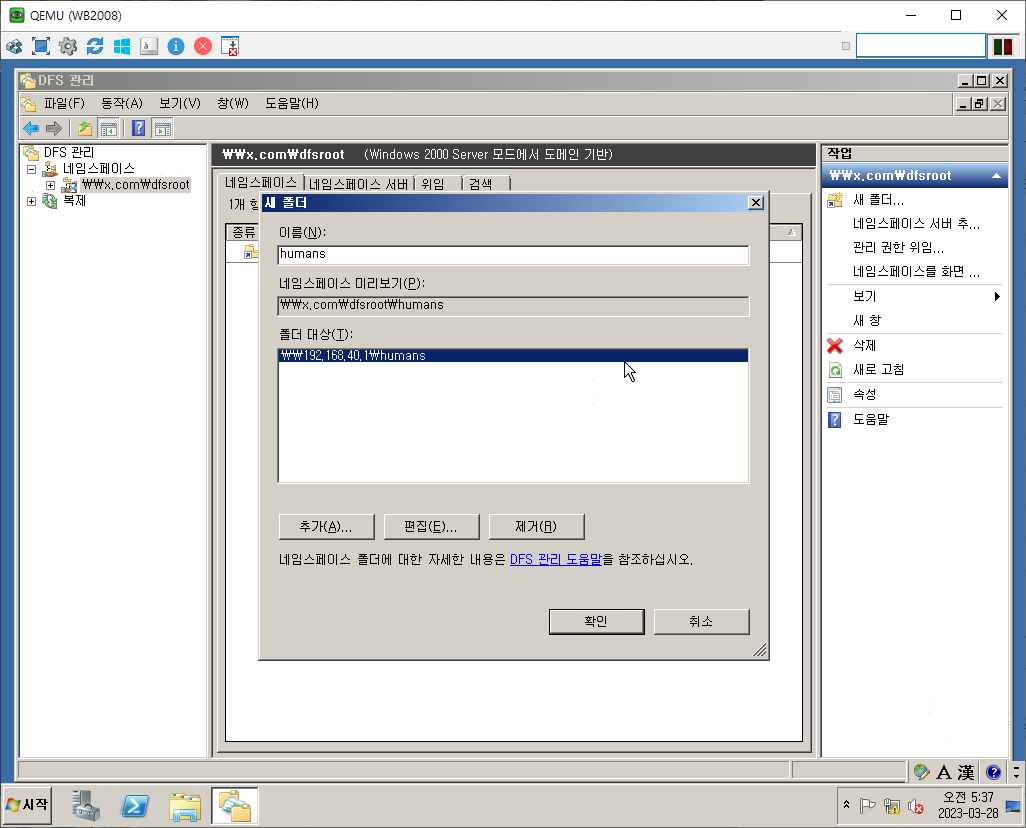Collapse the \\x.com\dfsroot actions header
The image size is (1026, 828).
point(996,175)
